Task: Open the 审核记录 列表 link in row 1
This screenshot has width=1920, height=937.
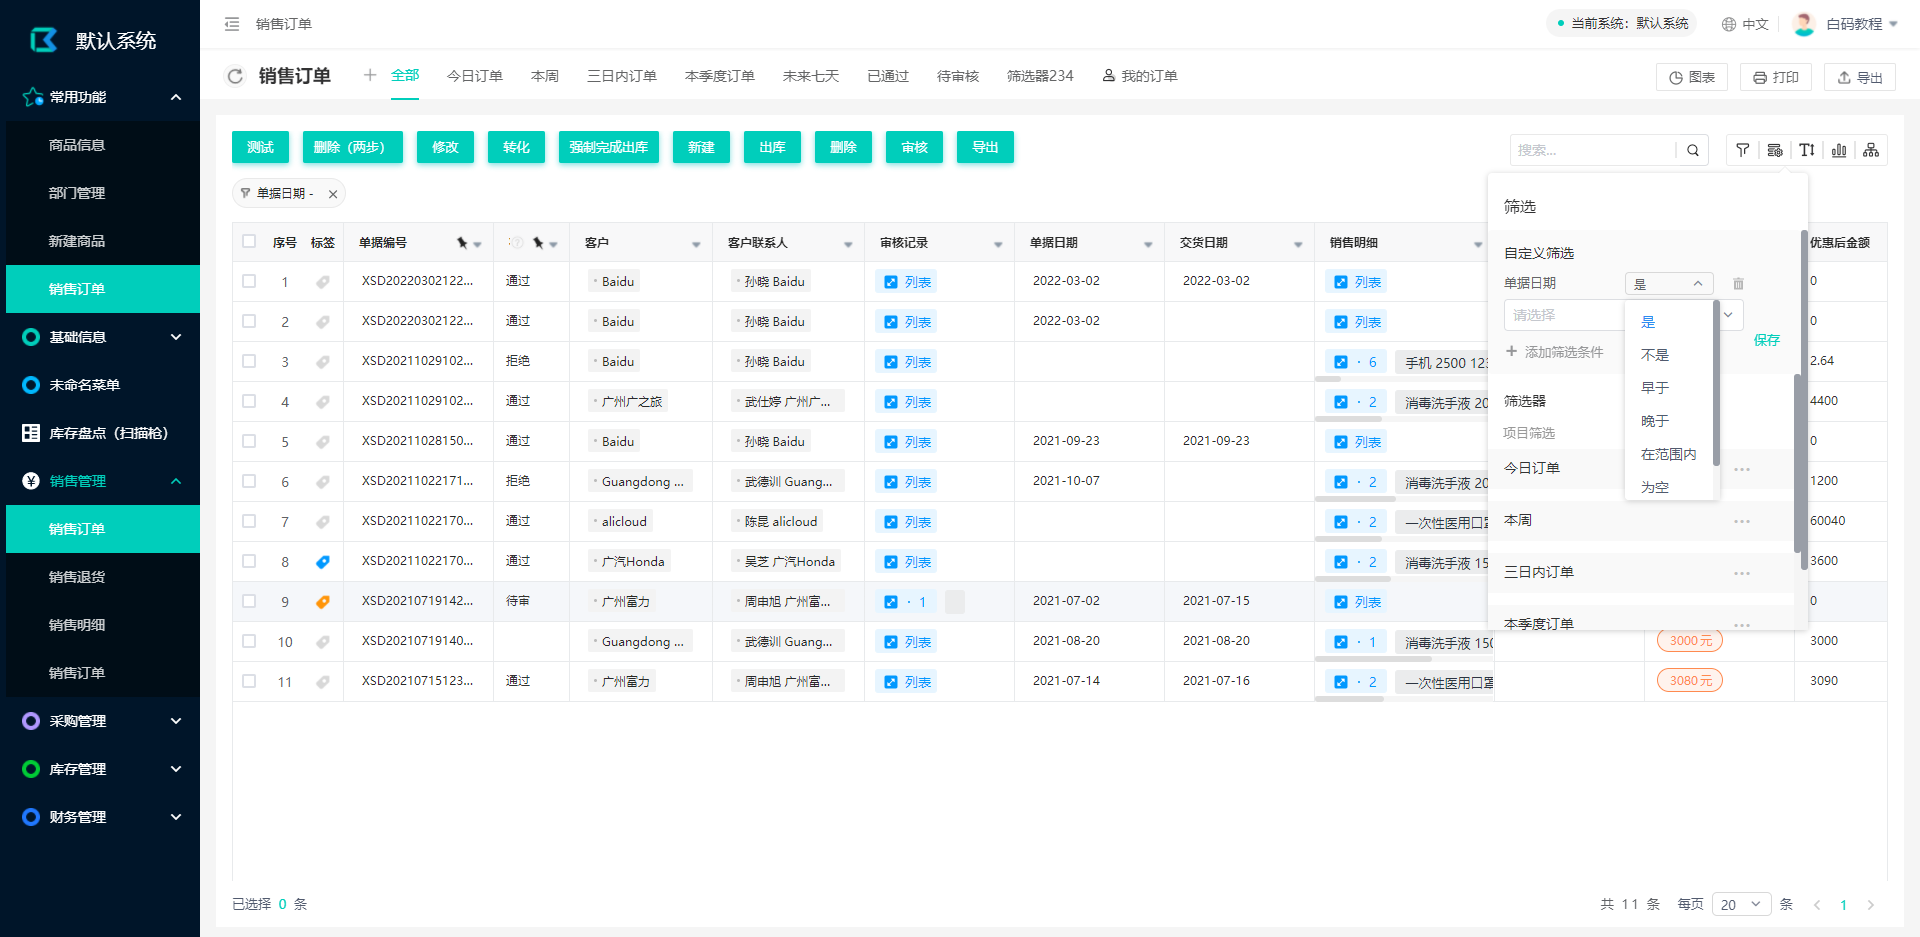Action: coord(907,282)
